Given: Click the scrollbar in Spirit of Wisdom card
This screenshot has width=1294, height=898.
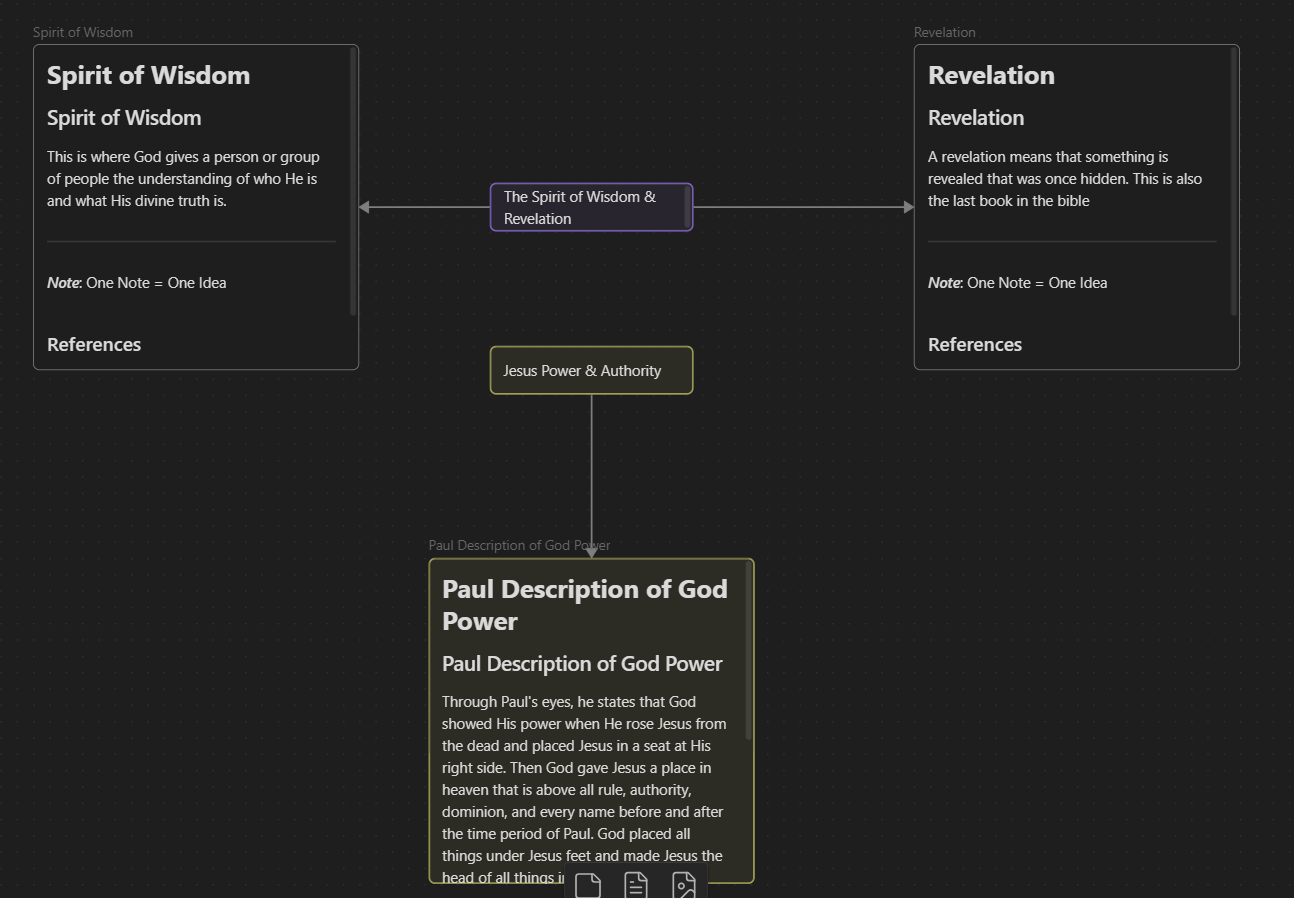Looking at the screenshot, I should [353, 180].
